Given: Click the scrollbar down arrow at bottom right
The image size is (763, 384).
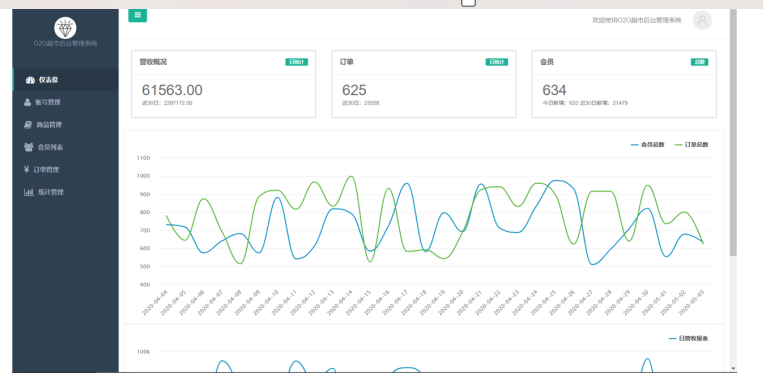Looking at the screenshot, I should click(x=733, y=368).
